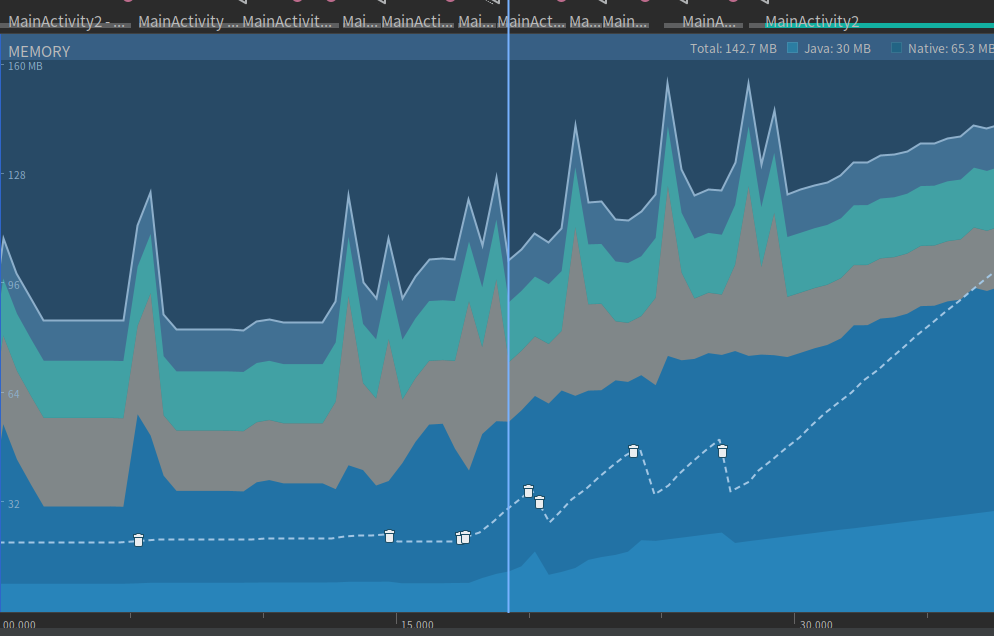Click the Java: 30 MB legend text
Screen dimensions: 994x636
point(837,48)
